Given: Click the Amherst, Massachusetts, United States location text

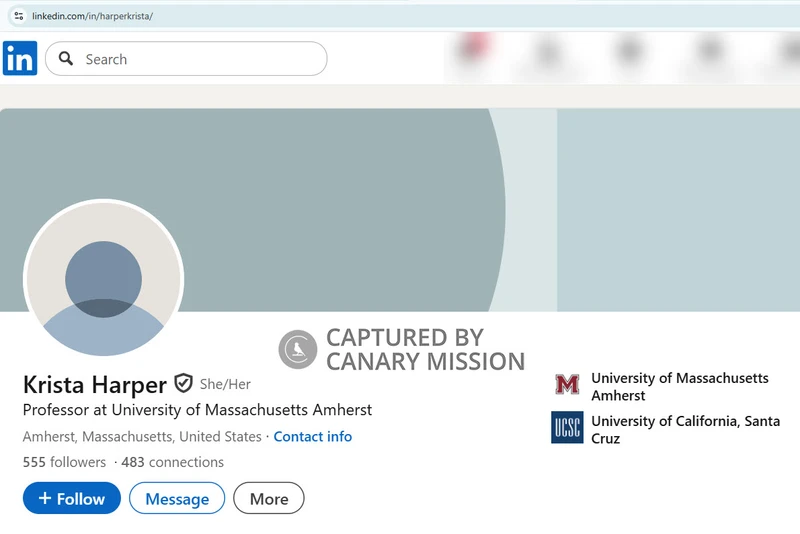Looking at the screenshot, I should (x=142, y=437).
